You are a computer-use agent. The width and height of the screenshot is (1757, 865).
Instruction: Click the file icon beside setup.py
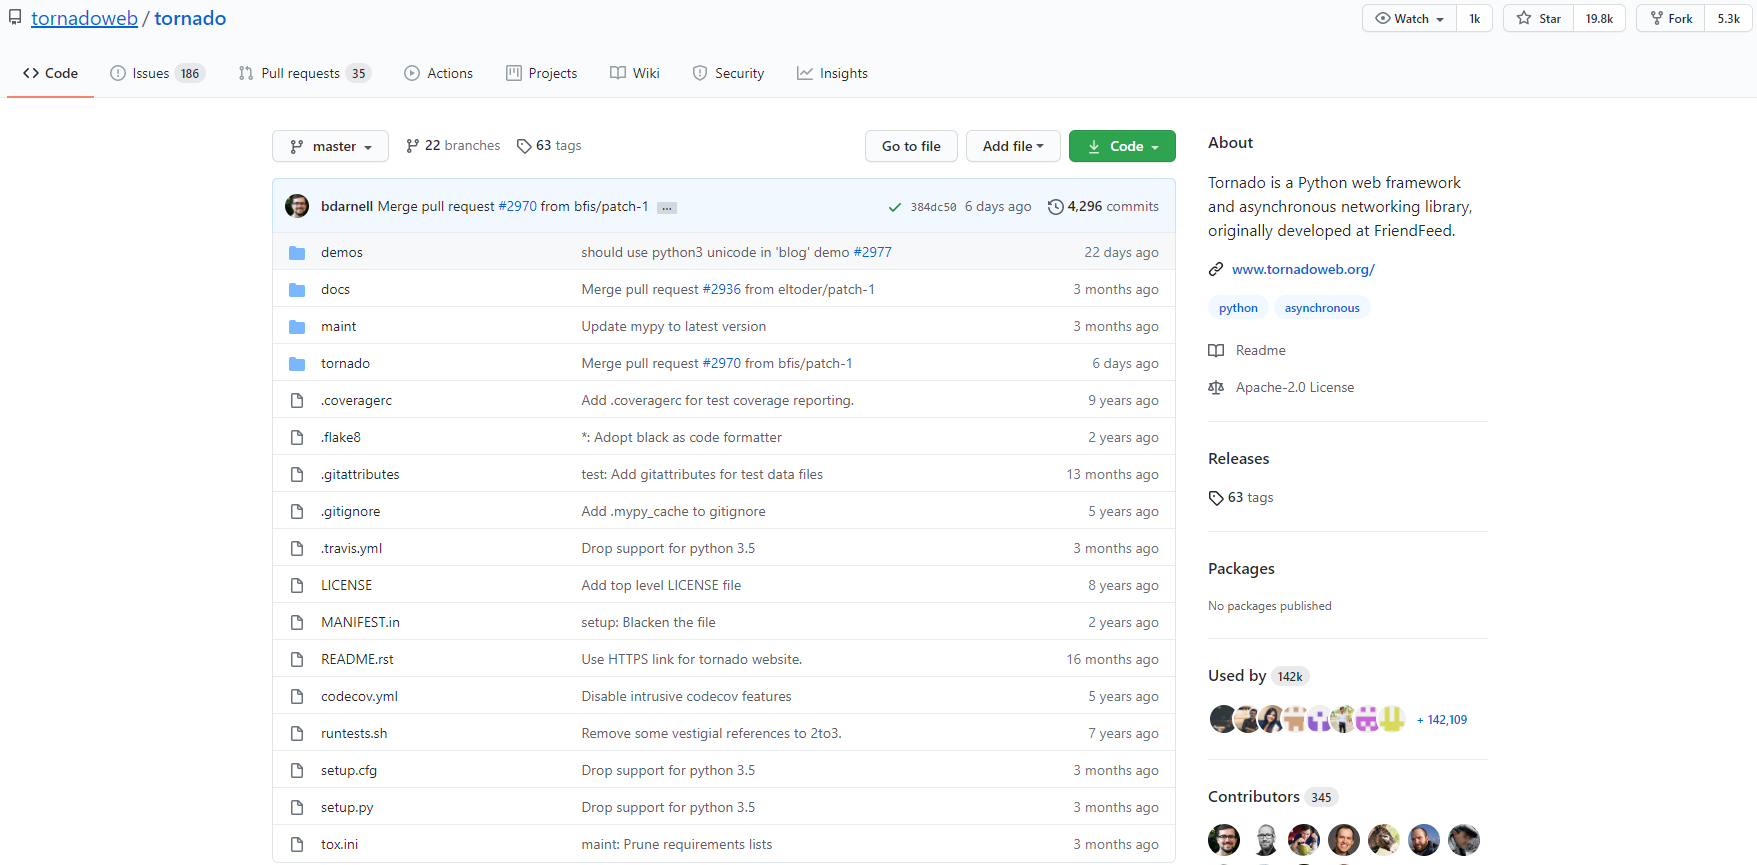click(x=297, y=808)
